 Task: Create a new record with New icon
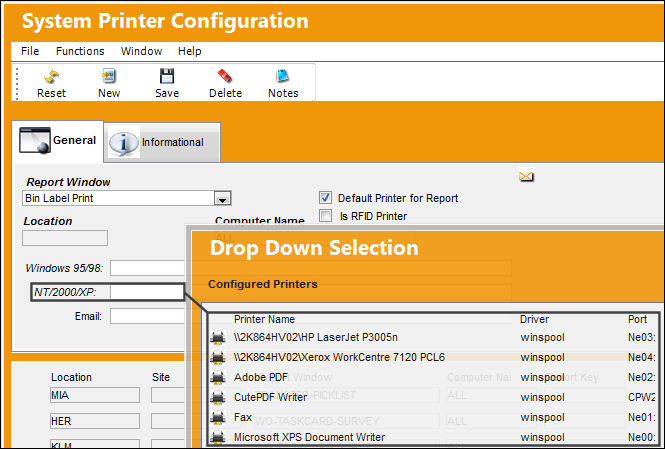[x=109, y=76]
